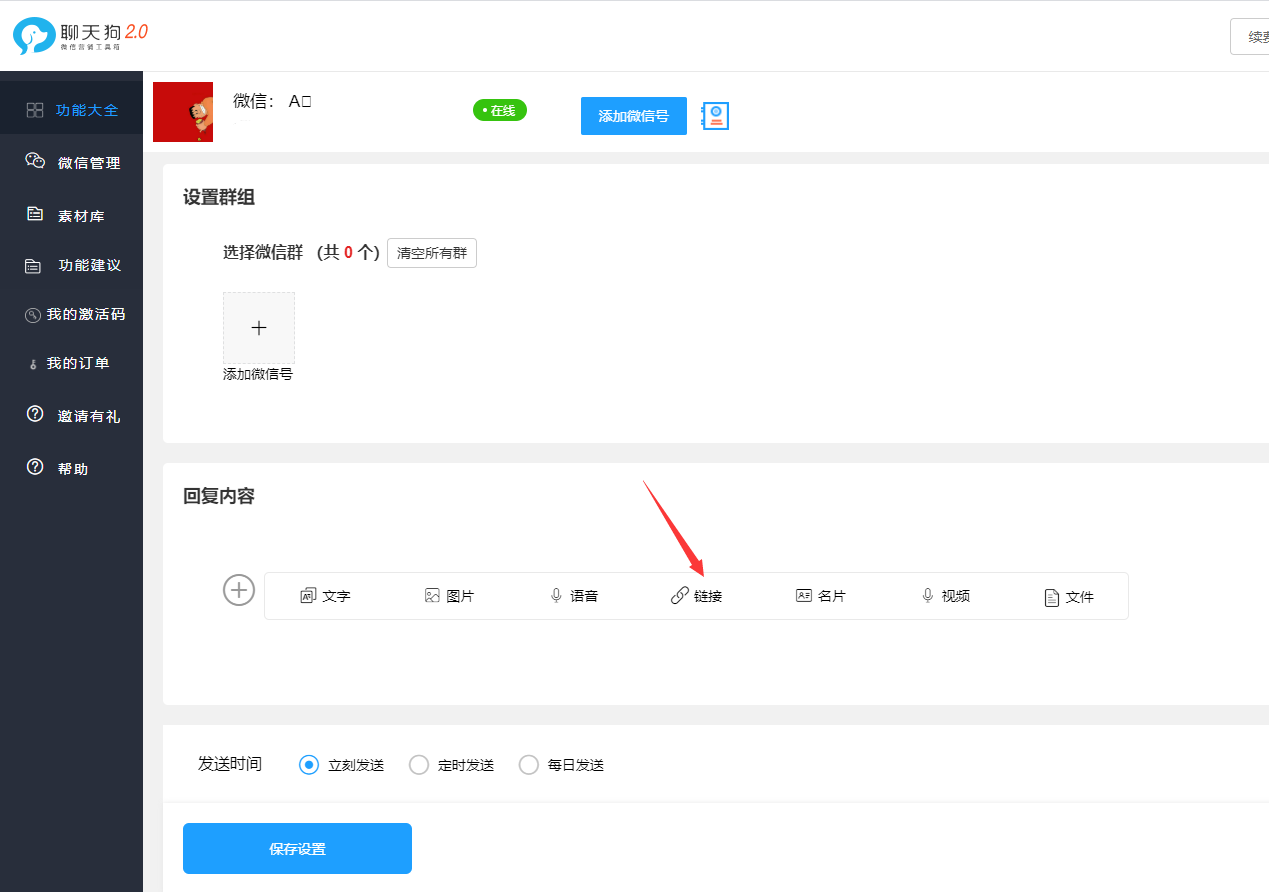Click the 回复内容 heading

tap(219, 496)
